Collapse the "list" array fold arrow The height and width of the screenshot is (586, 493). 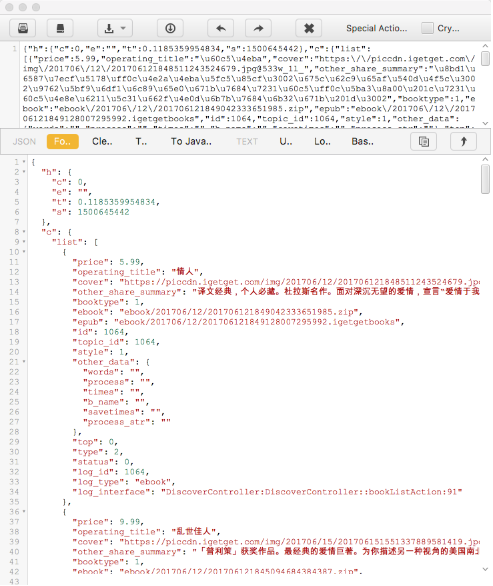(24, 242)
